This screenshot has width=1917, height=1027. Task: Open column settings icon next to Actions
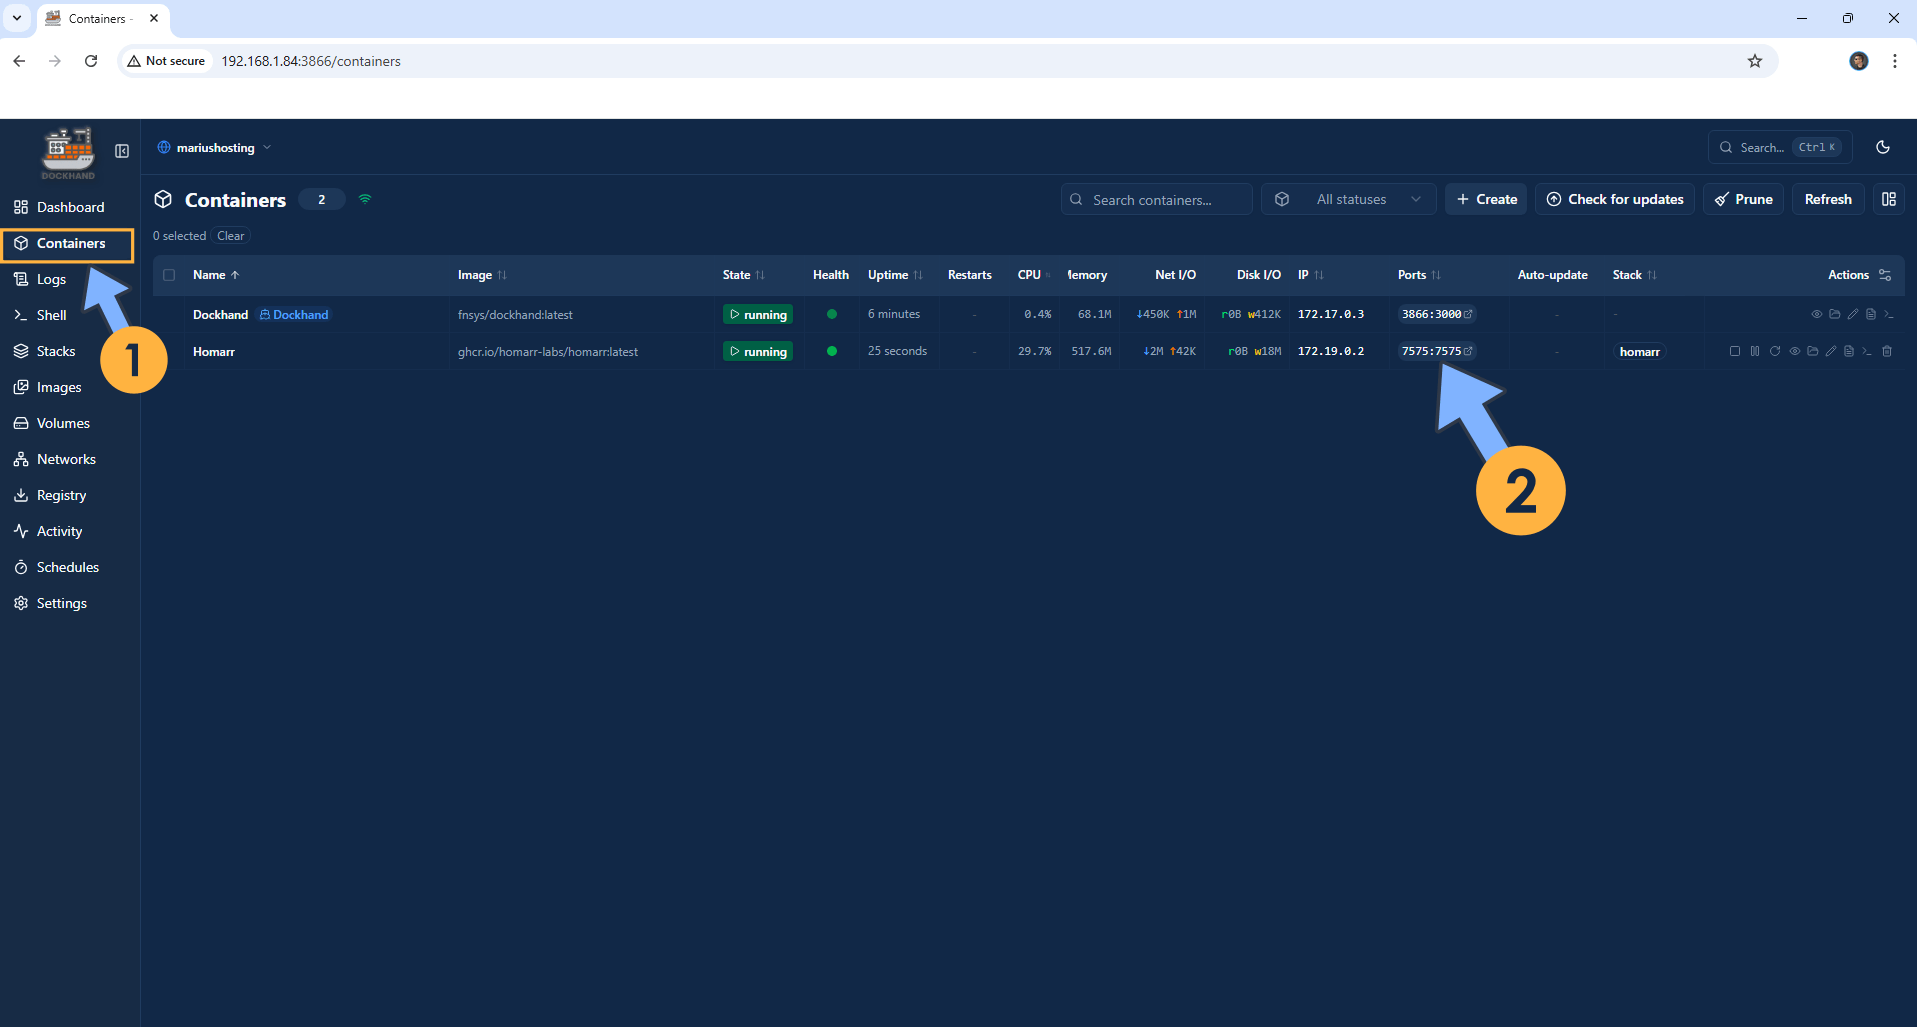1885,275
